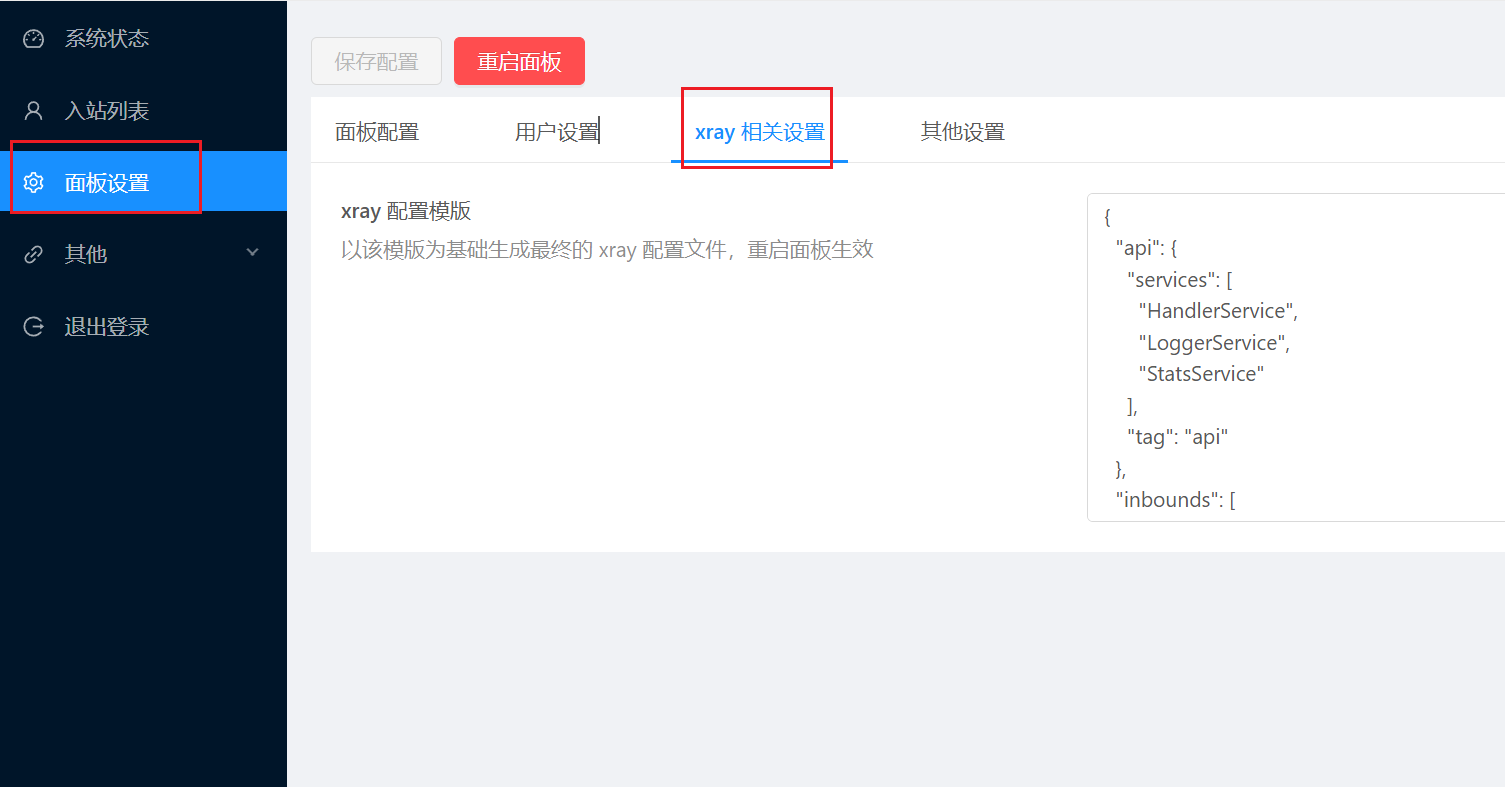Click the user icon beside 入站列表
The width and height of the screenshot is (1505, 787).
pyautogui.click(x=34, y=111)
